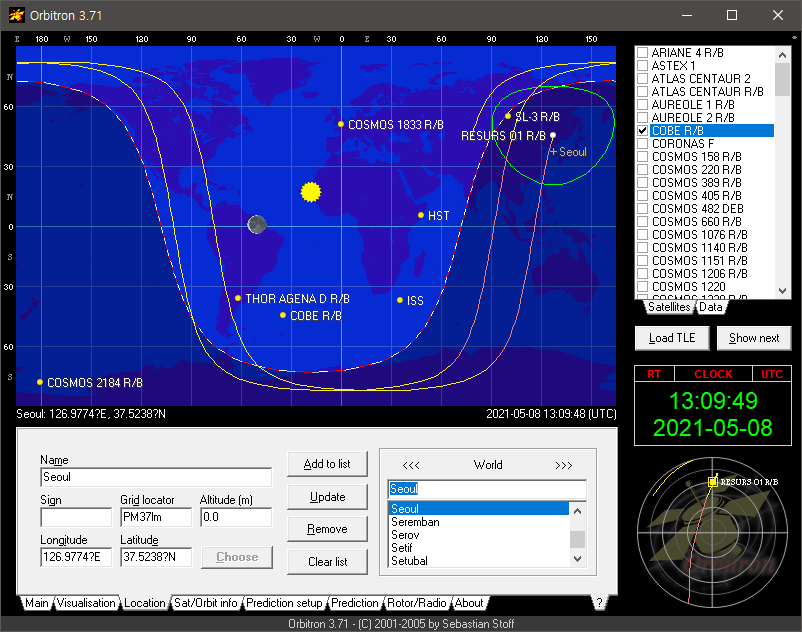
Task: Open the Main tab
Action: [x=37, y=603]
